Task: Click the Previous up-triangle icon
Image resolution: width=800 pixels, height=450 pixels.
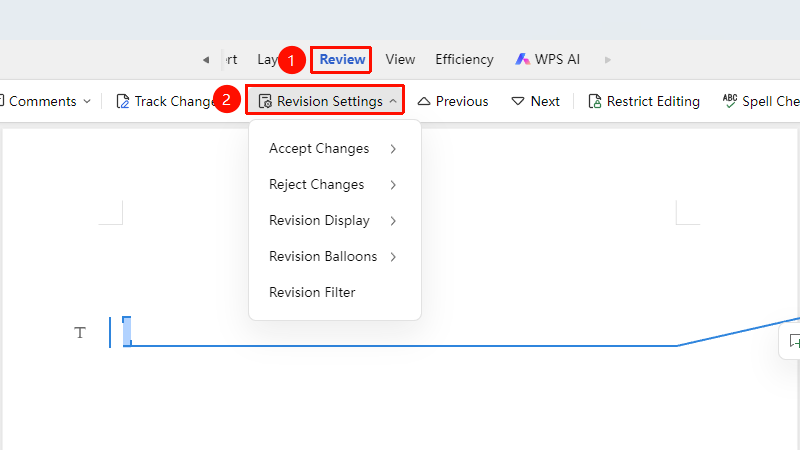Action: [423, 101]
